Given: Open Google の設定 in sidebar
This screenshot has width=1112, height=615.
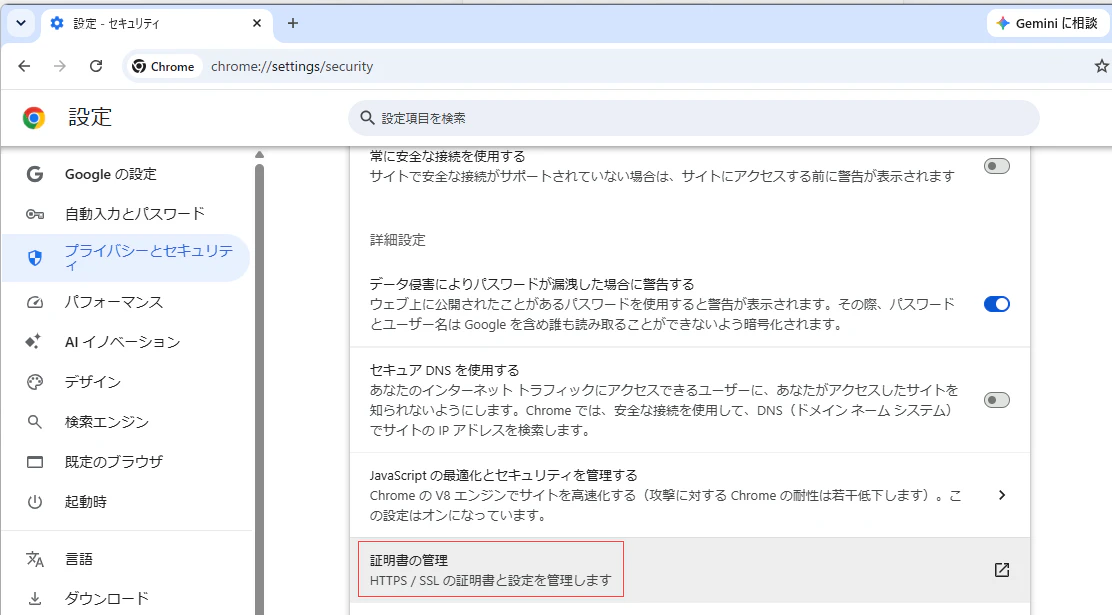Looking at the screenshot, I should pos(126,174).
